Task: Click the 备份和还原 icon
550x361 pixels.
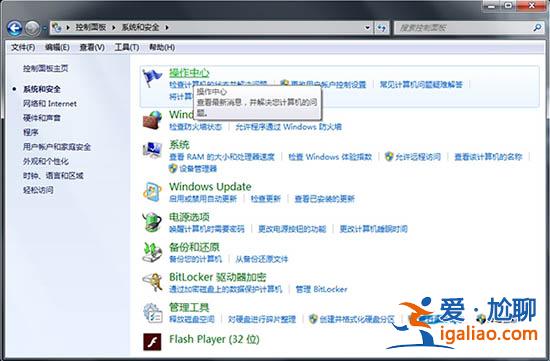Action: [x=152, y=252]
